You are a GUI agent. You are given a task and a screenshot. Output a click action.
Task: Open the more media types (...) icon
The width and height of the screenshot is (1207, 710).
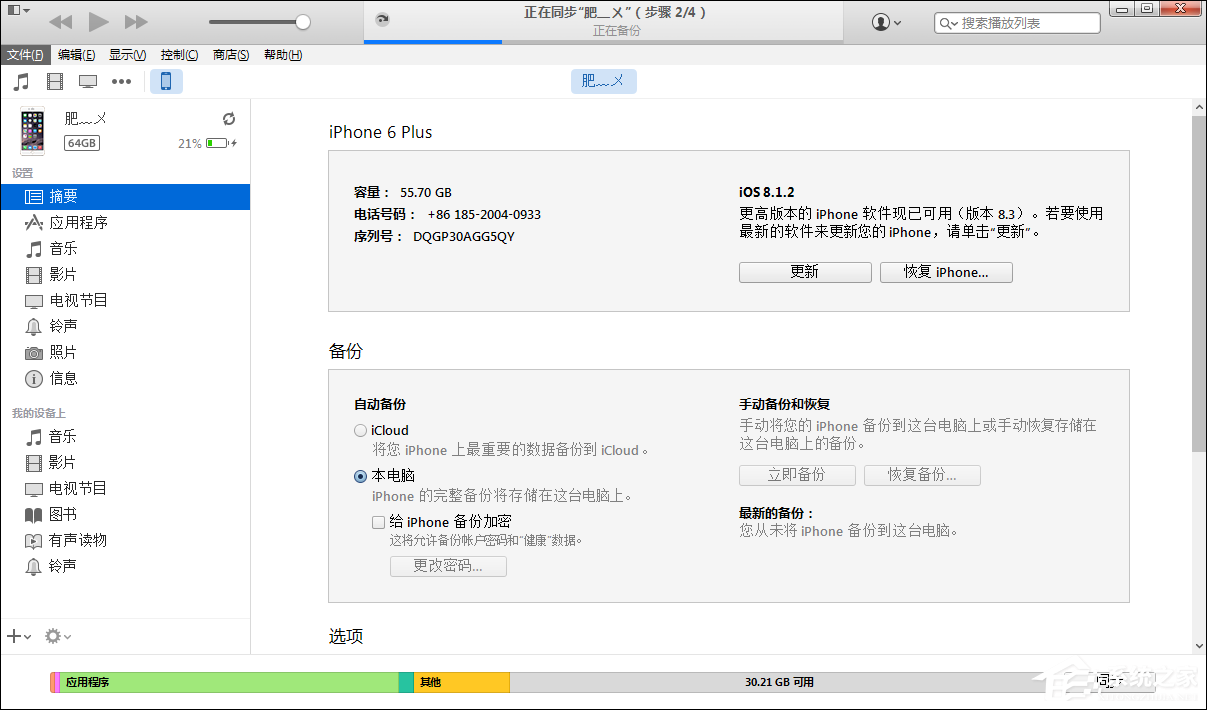121,81
